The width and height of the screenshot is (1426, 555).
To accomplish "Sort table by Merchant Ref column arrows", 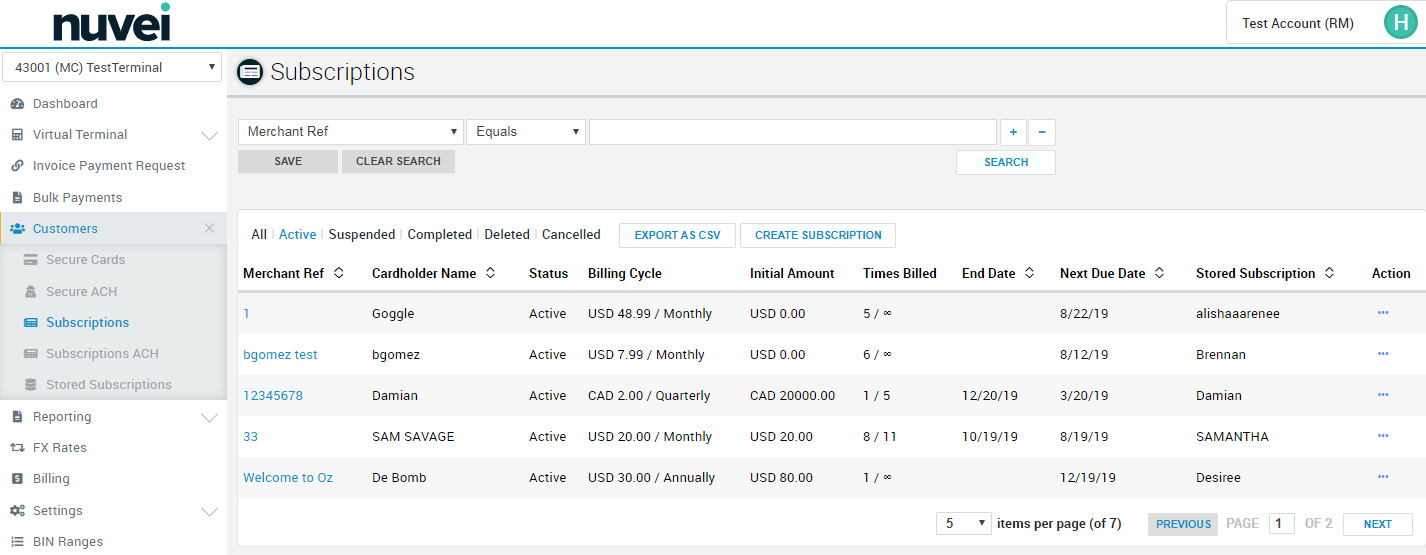I will point(339,273).
